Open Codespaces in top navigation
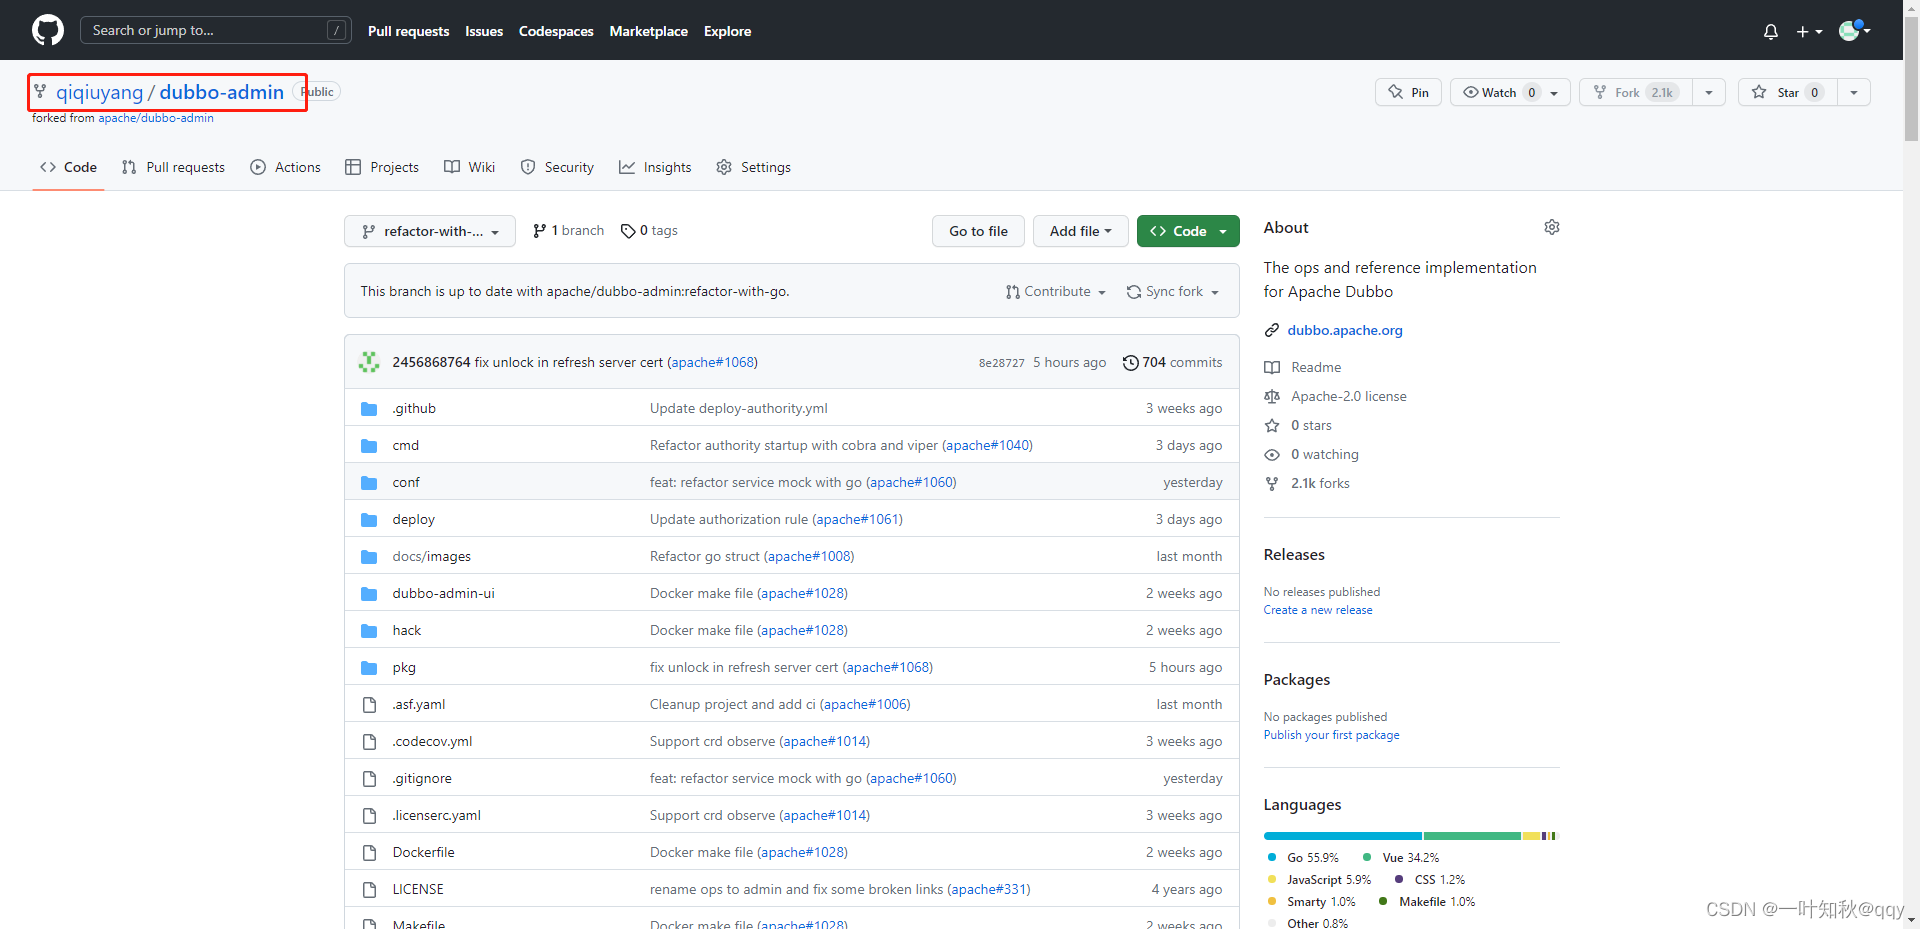 [556, 31]
